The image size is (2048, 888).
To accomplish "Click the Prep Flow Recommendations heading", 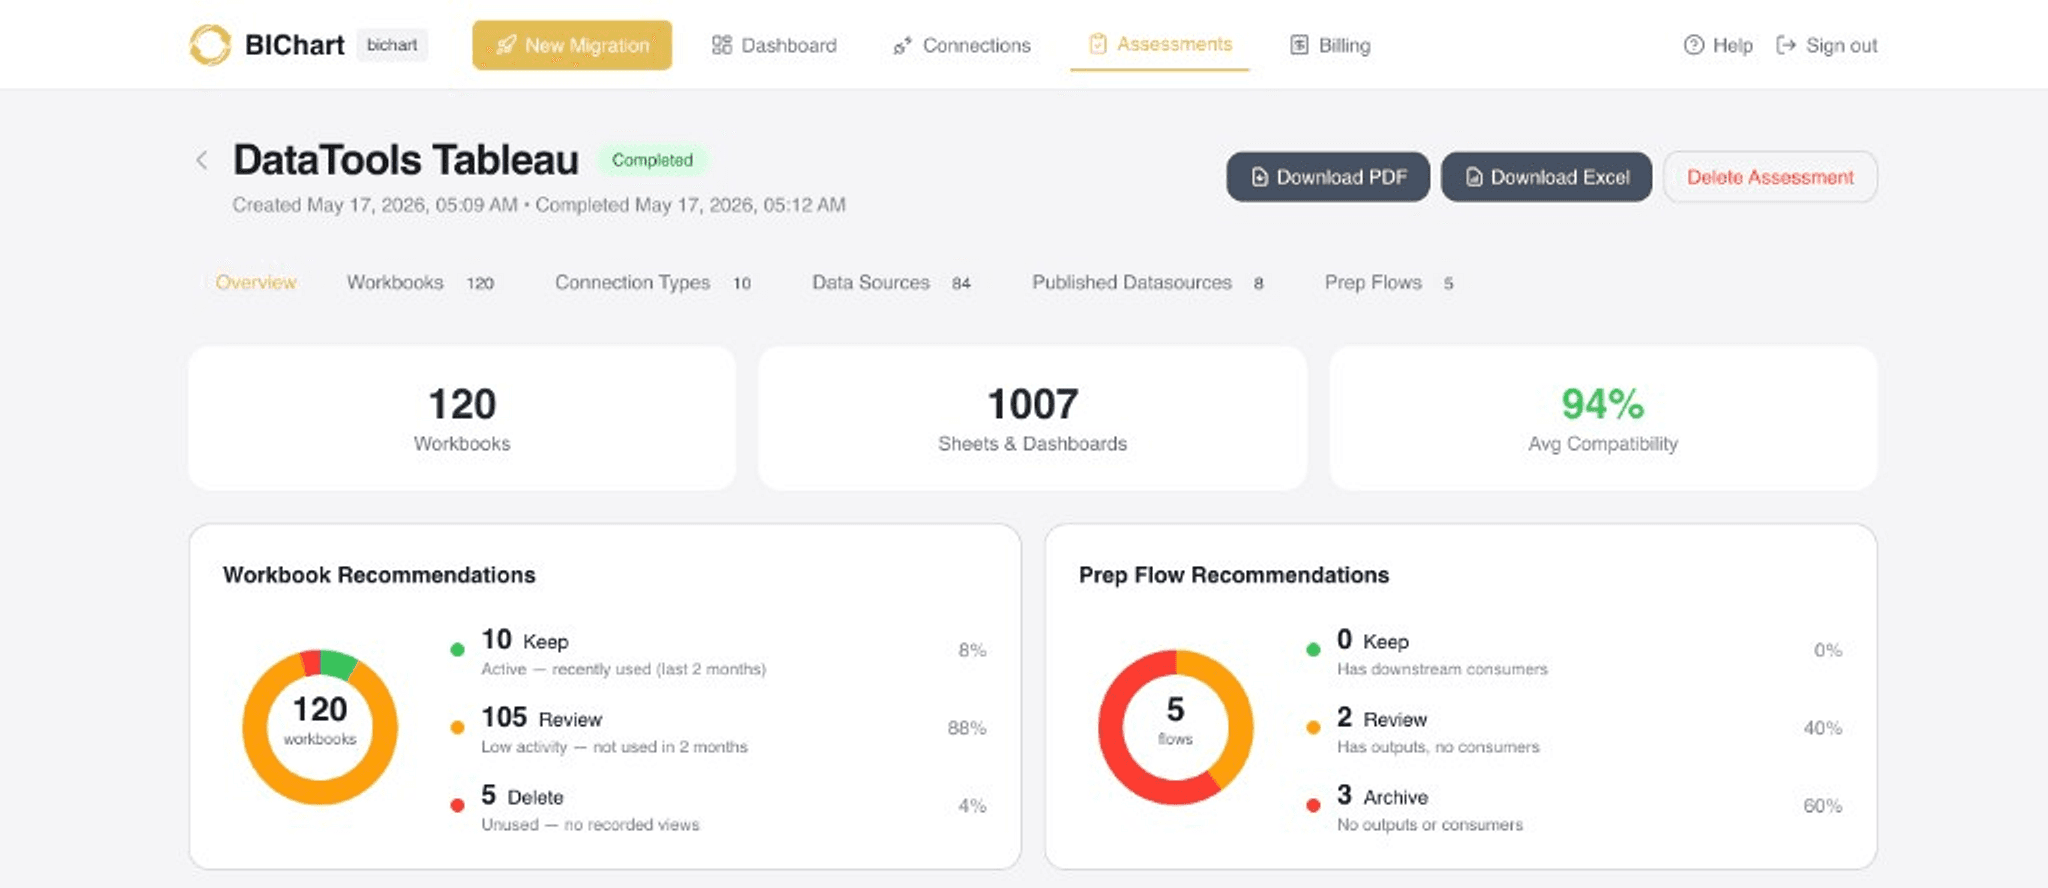I will (1234, 575).
